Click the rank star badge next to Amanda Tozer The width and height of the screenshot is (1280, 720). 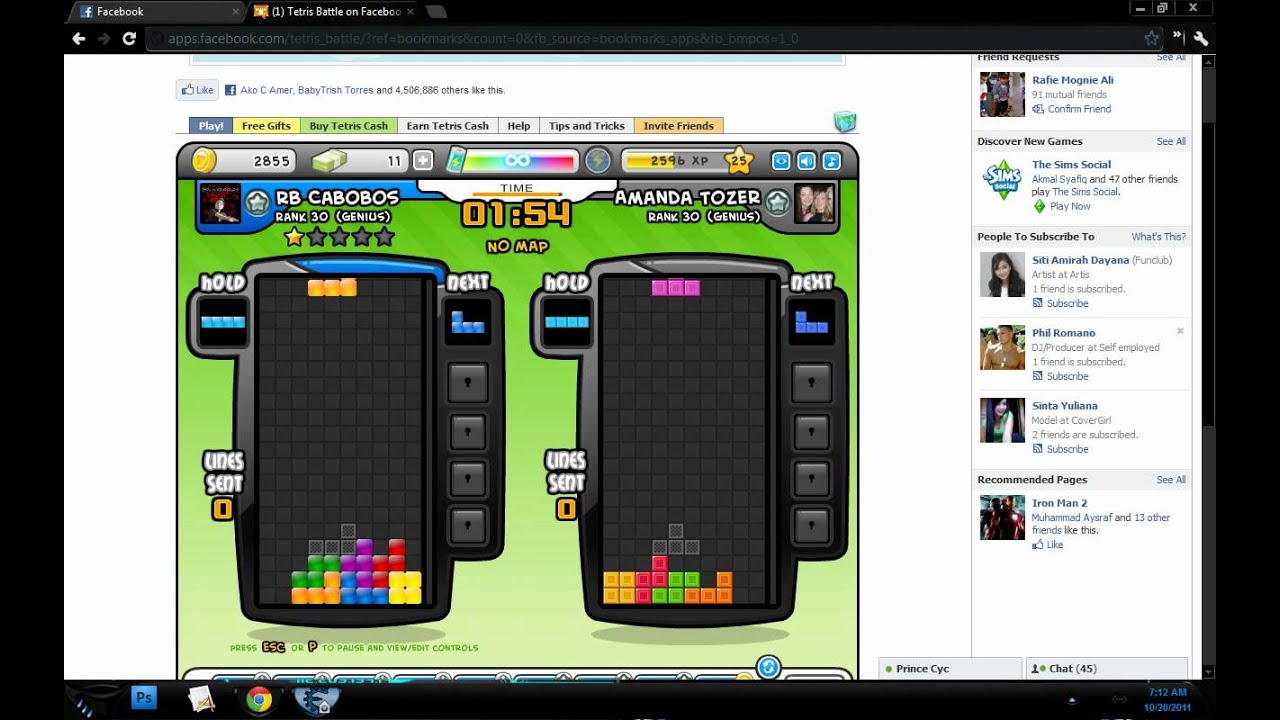pos(777,204)
